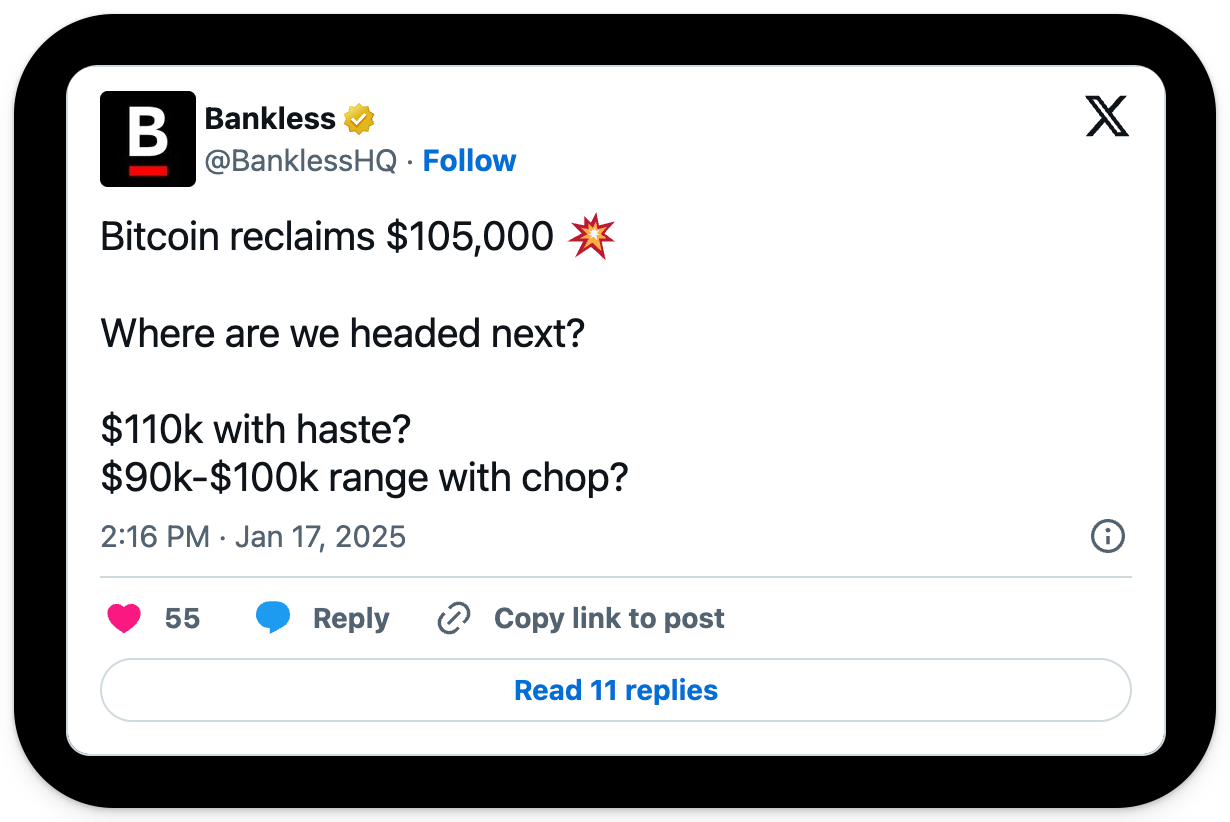Click the like count 55
The height and width of the screenshot is (822, 1230).
[182, 619]
